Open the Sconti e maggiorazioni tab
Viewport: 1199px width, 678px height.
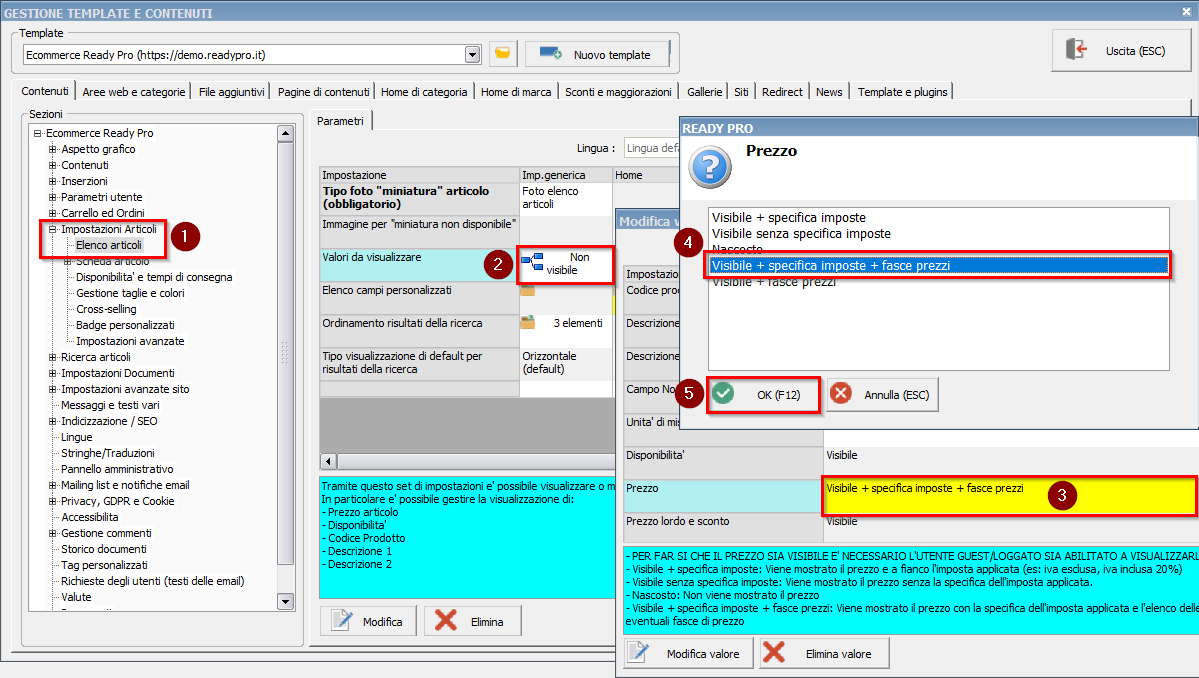click(x=618, y=91)
